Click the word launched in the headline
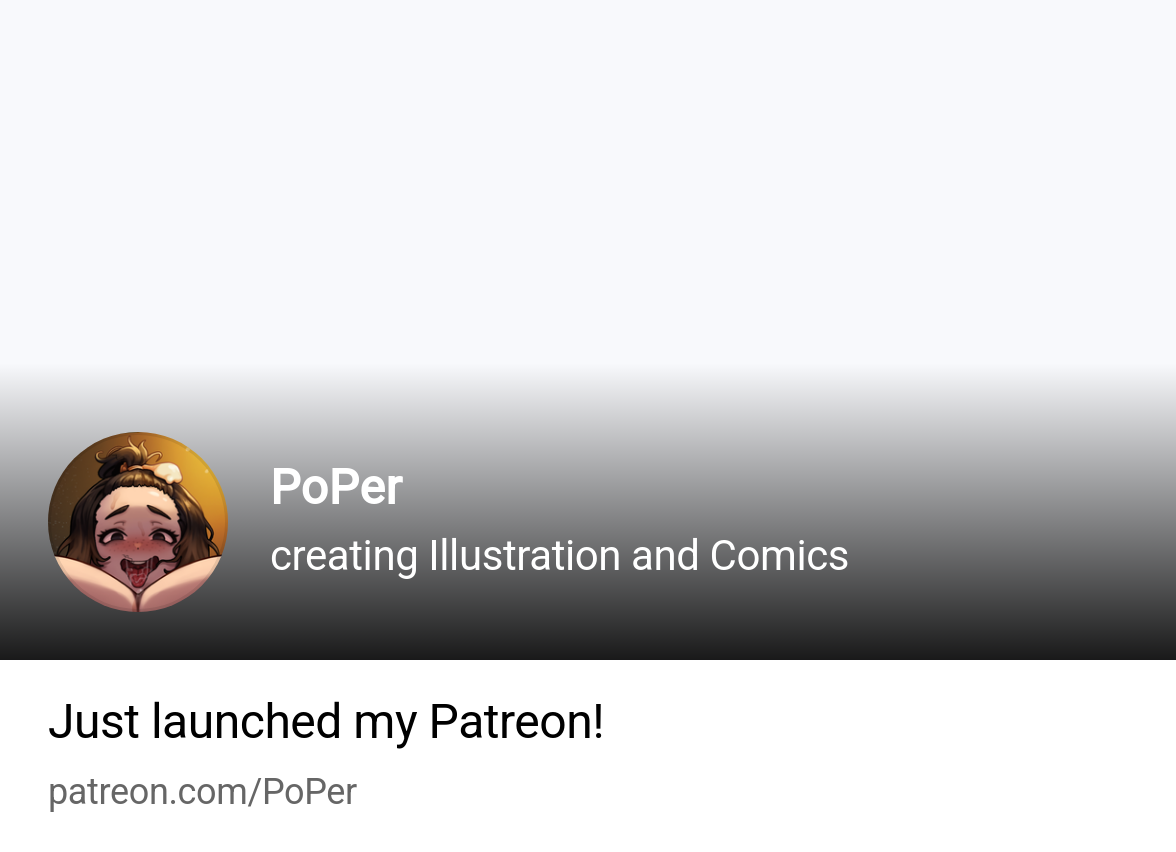This screenshot has width=1176, height=852. [247, 722]
